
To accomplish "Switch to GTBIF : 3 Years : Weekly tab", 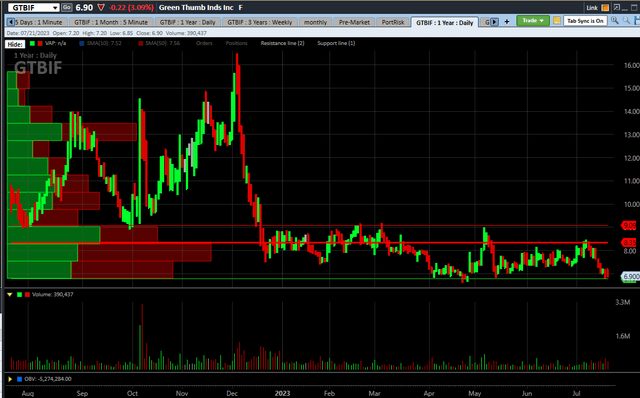I will coord(260,22).
